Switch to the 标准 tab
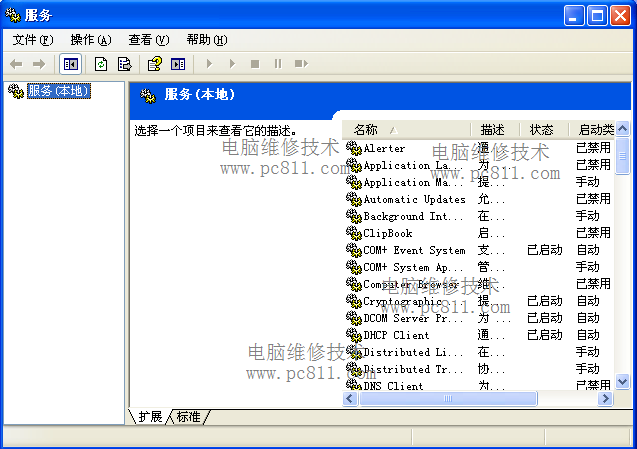This screenshot has width=637, height=449. [189, 417]
